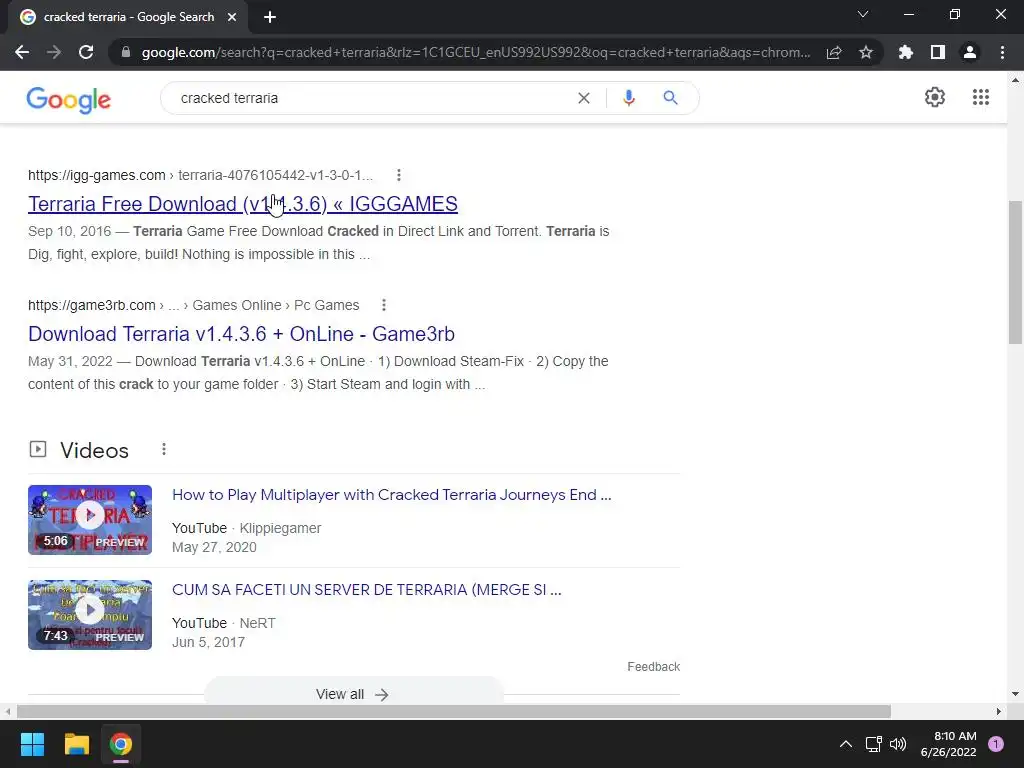This screenshot has width=1024, height=768.
Task: Click the horizontal scrollbar thumb
Action: click(x=454, y=711)
